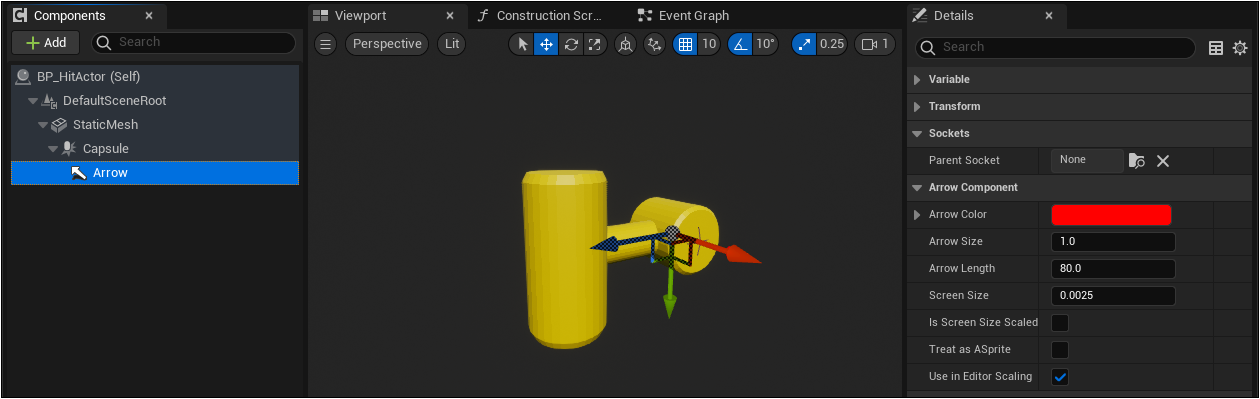The height and width of the screenshot is (399, 1260).
Task: Open camera speed setting
Action: point(875,44)
